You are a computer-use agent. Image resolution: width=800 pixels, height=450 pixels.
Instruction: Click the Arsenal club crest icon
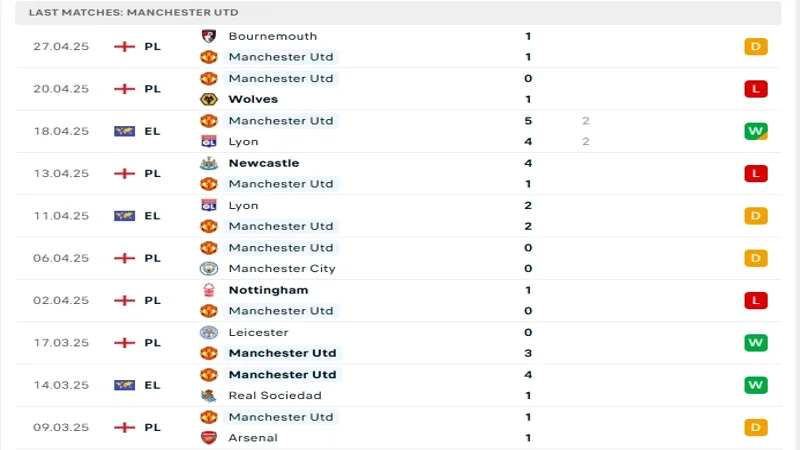[x=208, y=437]
